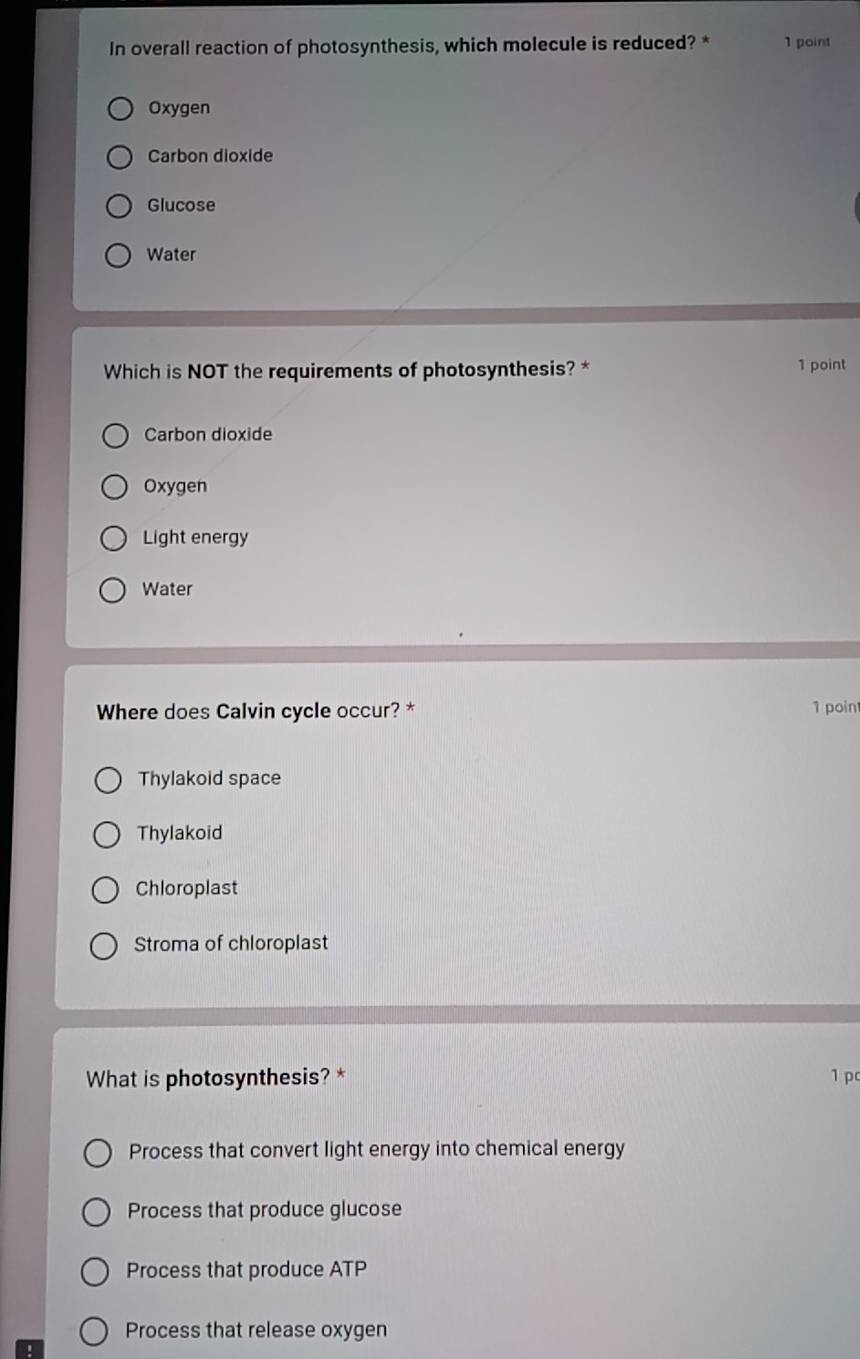Pick Glucose in the first question

(x=119, y=206)
